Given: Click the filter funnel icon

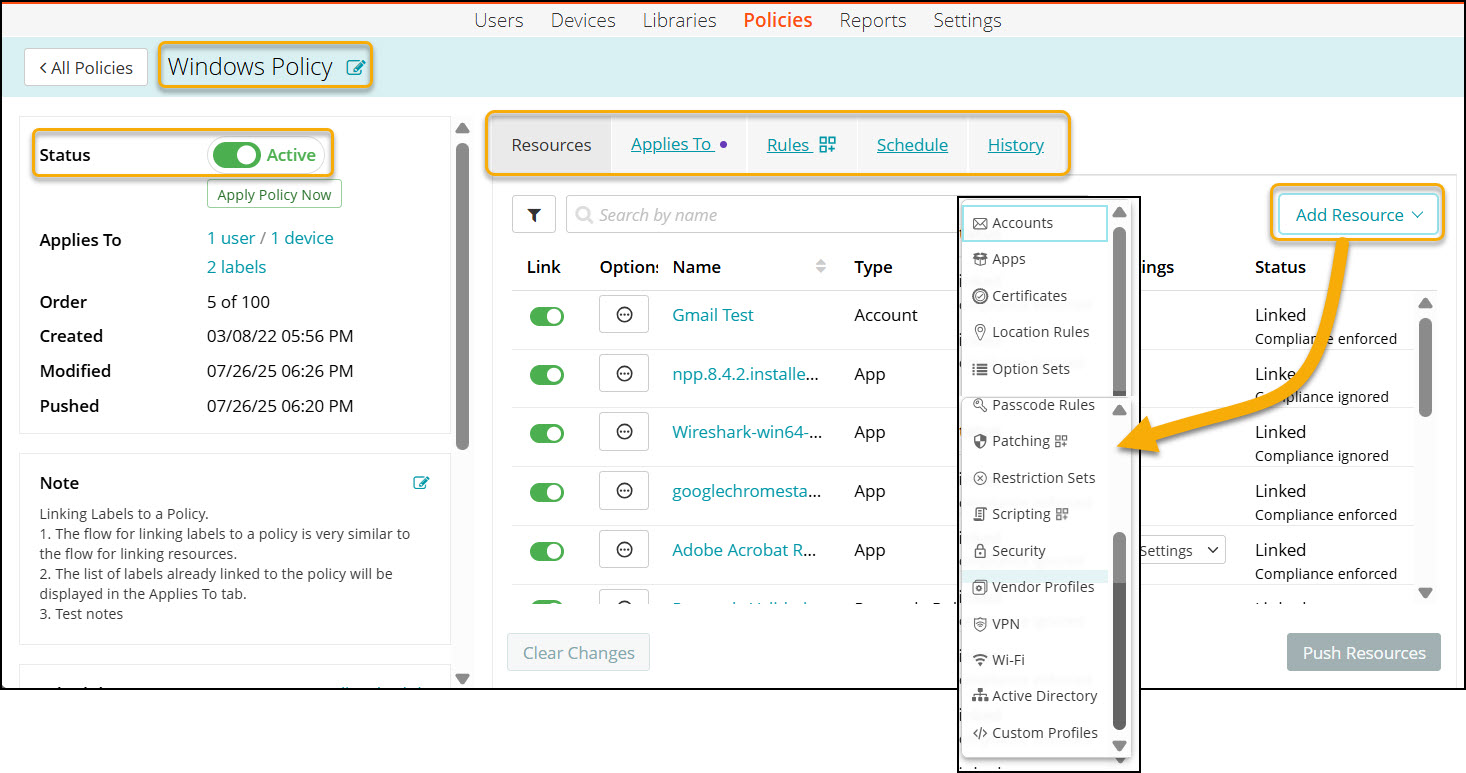Looking at the screenshot, I should tap(534, 215).
